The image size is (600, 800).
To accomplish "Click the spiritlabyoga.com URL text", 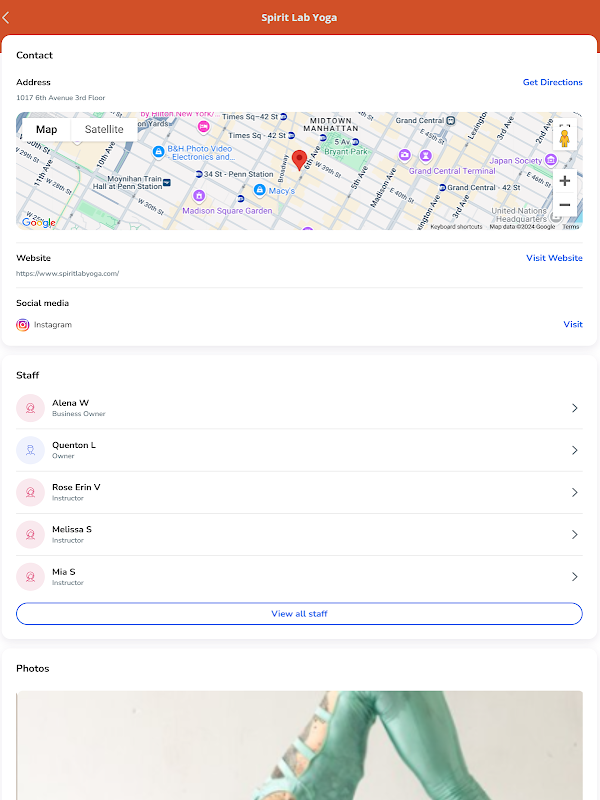I will 67,273.
